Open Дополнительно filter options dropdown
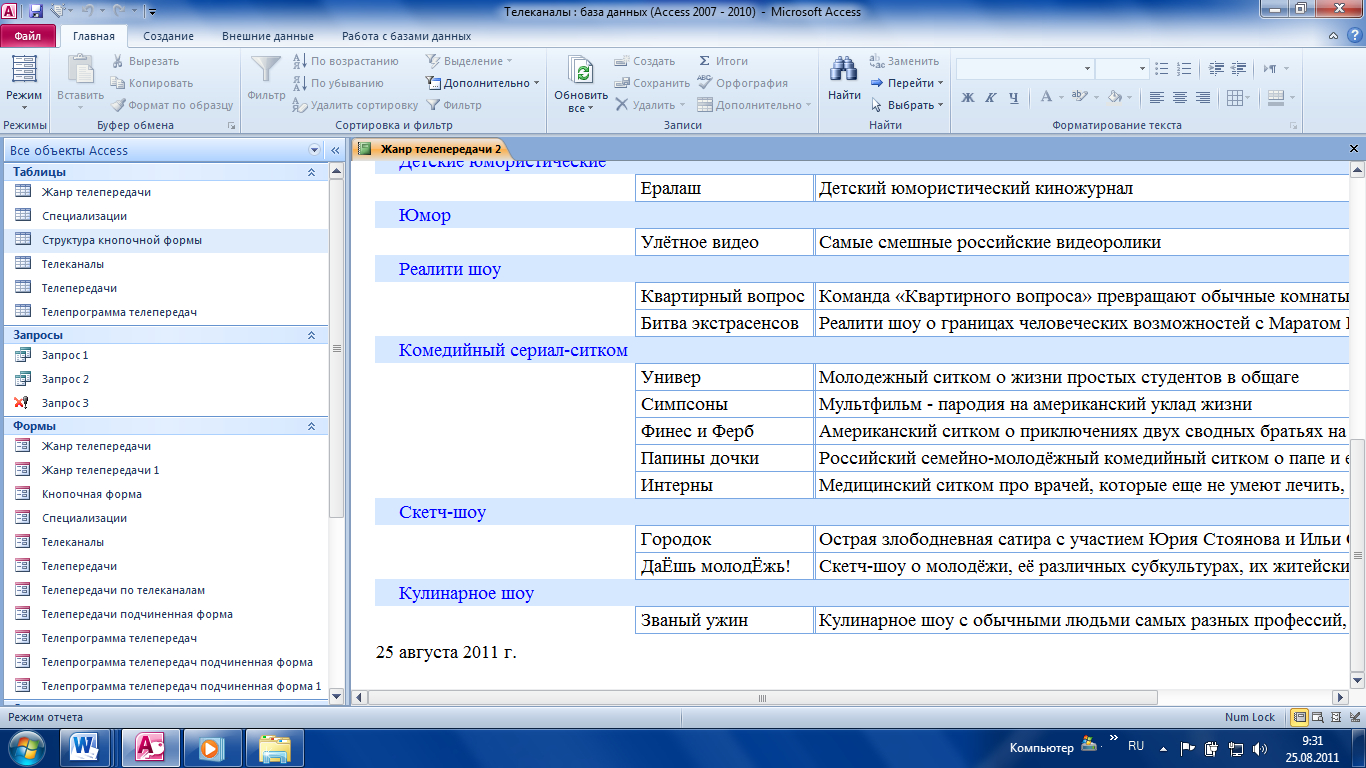This screenshot has width=1366, height=768. tap(482, 83)
